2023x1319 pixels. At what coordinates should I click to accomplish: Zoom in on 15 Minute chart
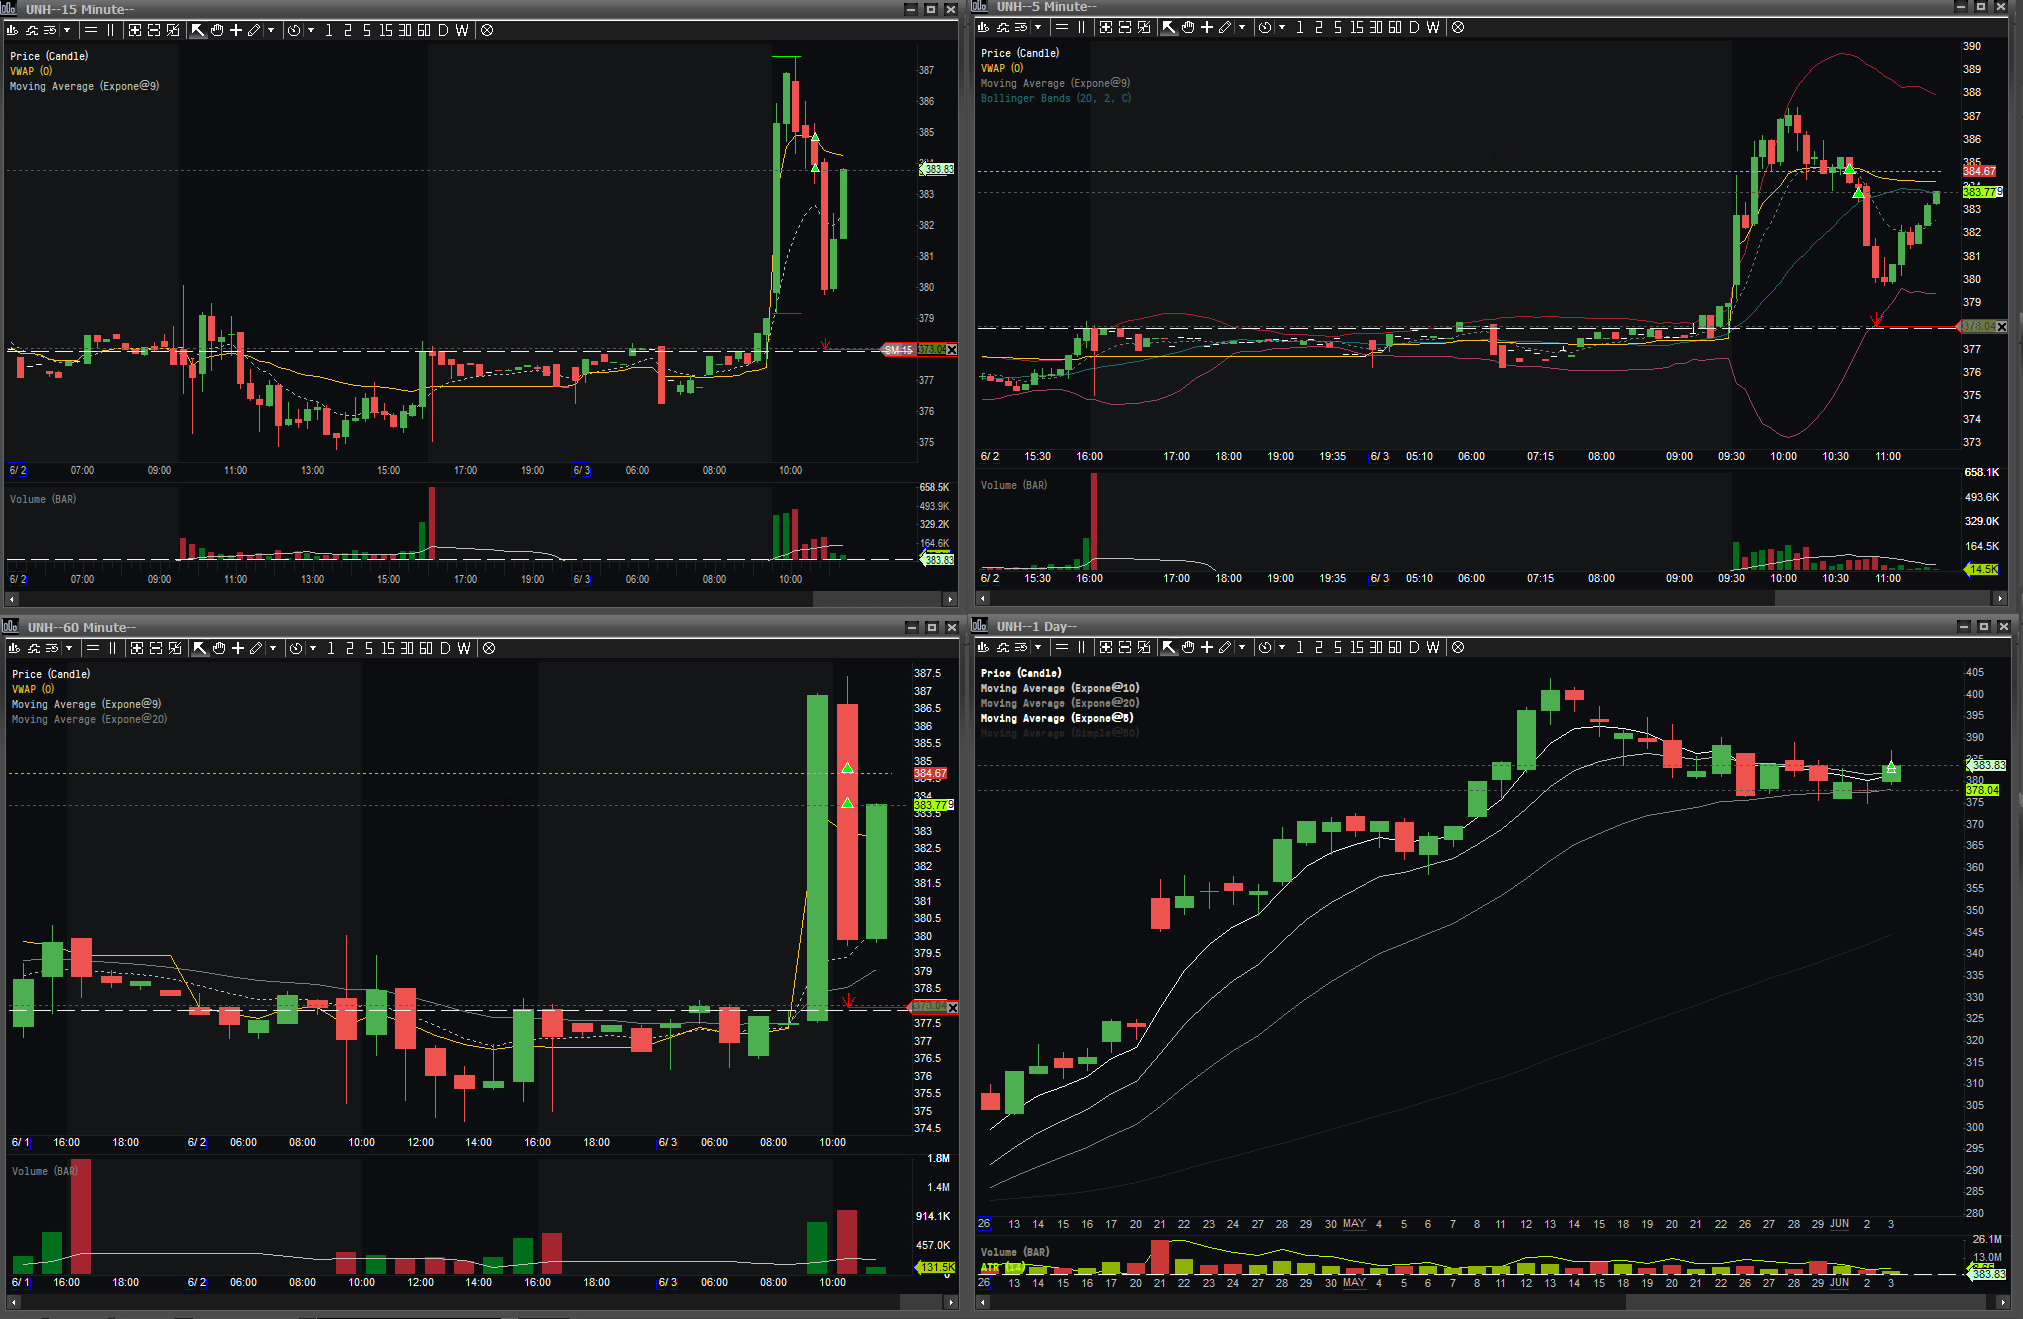click(135, 30)
